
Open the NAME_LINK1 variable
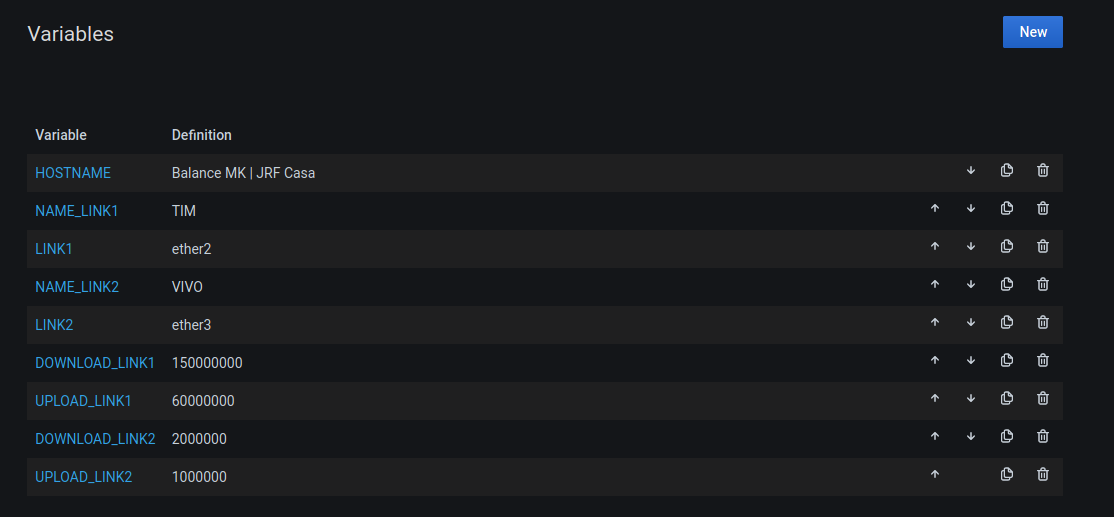77,211
